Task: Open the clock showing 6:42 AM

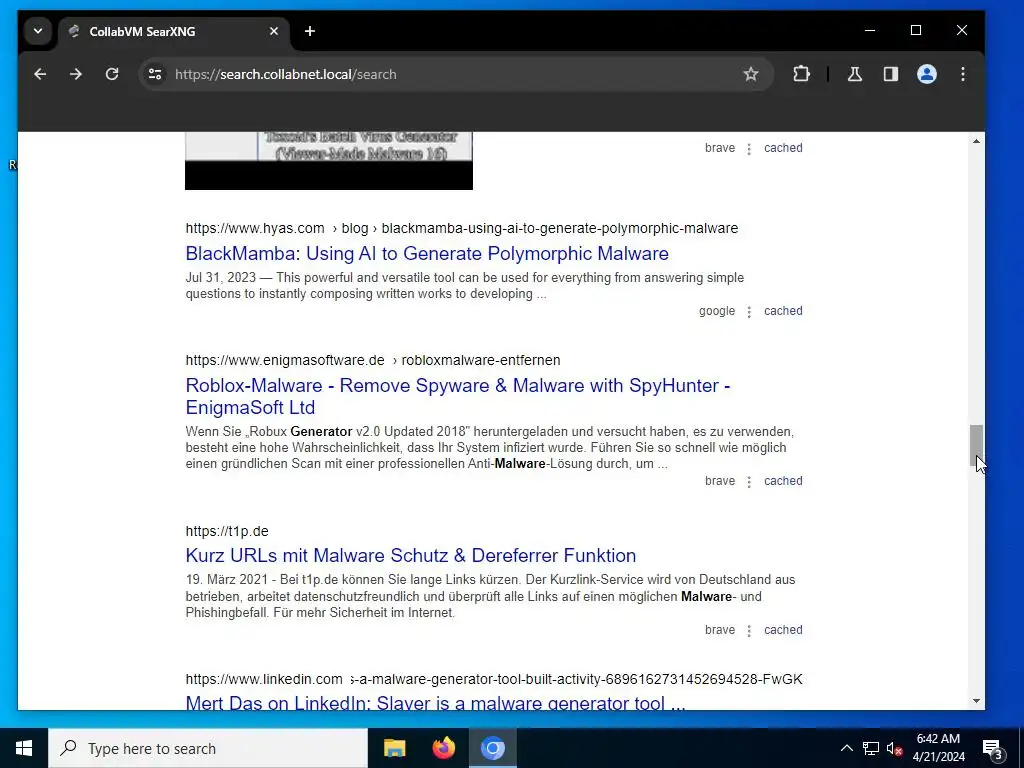Action: (938, 748)
